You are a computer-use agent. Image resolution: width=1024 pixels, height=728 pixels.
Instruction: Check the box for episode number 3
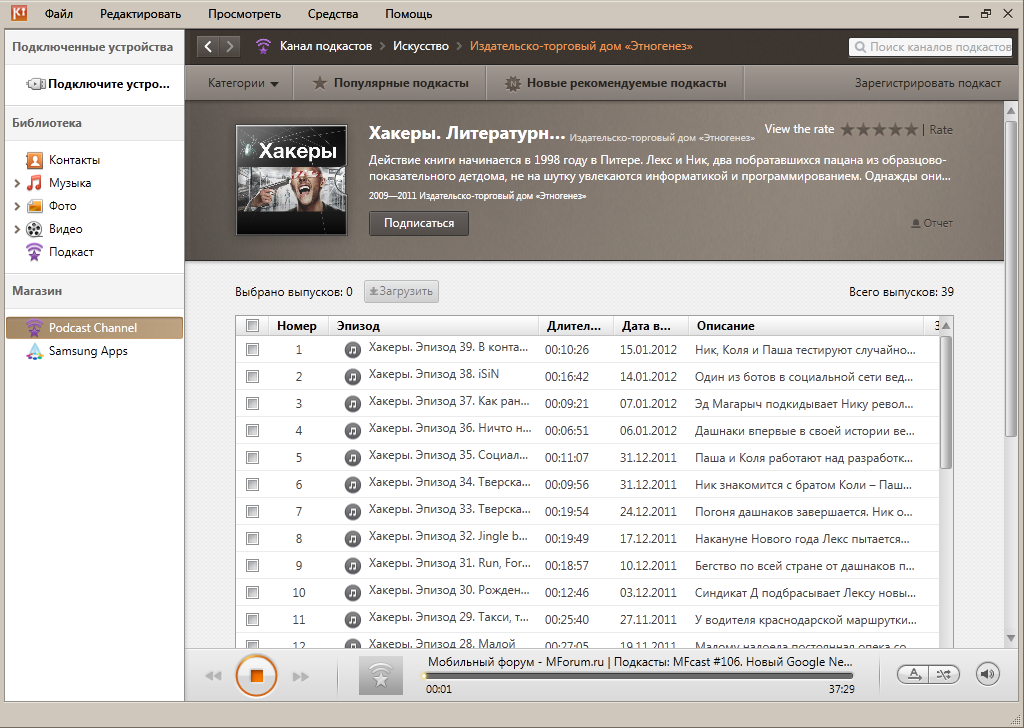(x=252, y=404)
